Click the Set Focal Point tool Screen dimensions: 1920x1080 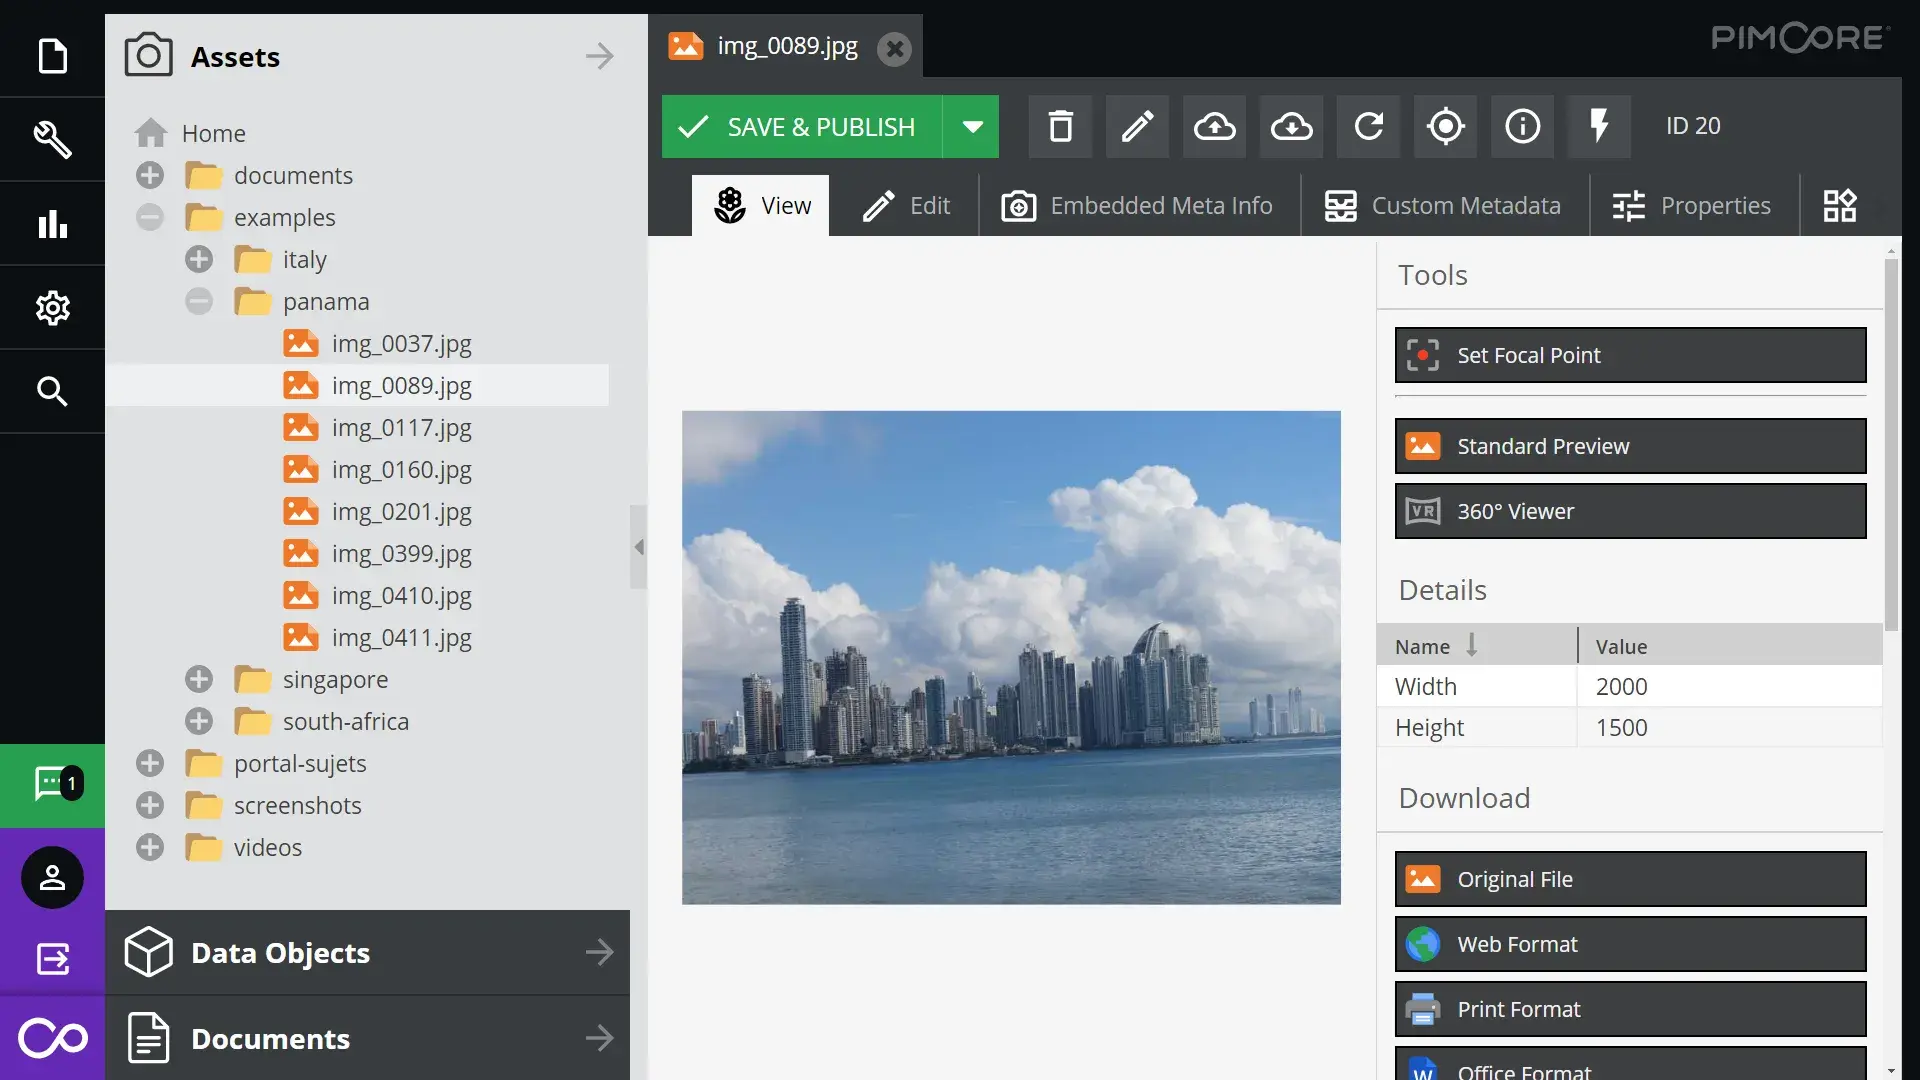(1631, 355)
